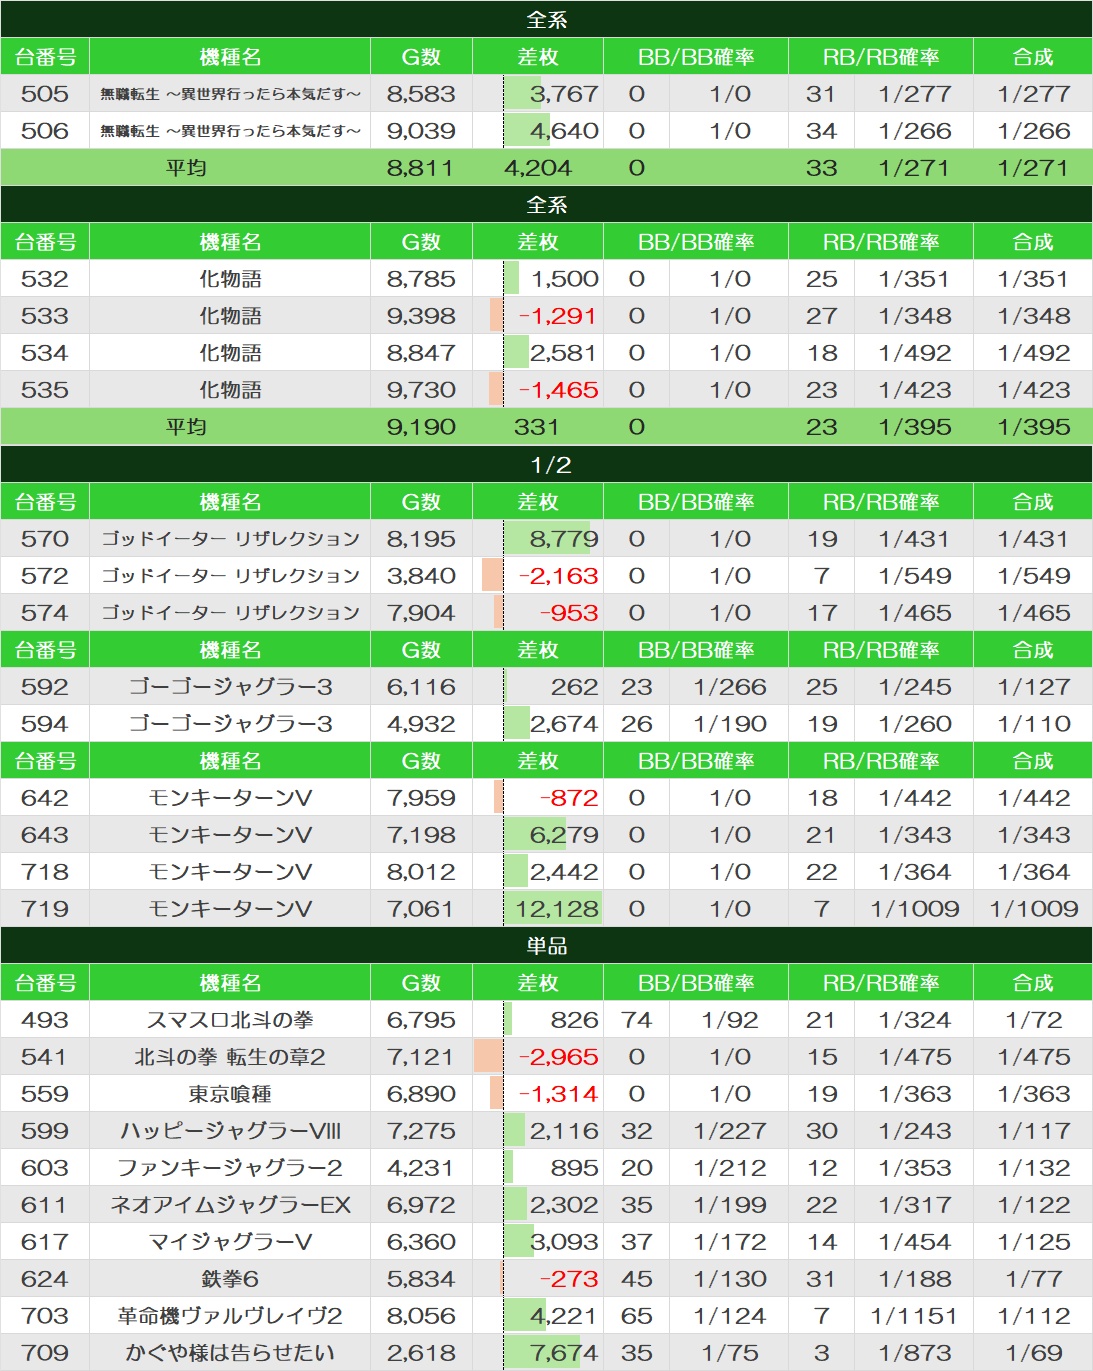
Task: Click combined rate 1/69 in row 709
Action: coord(1033,1353)
